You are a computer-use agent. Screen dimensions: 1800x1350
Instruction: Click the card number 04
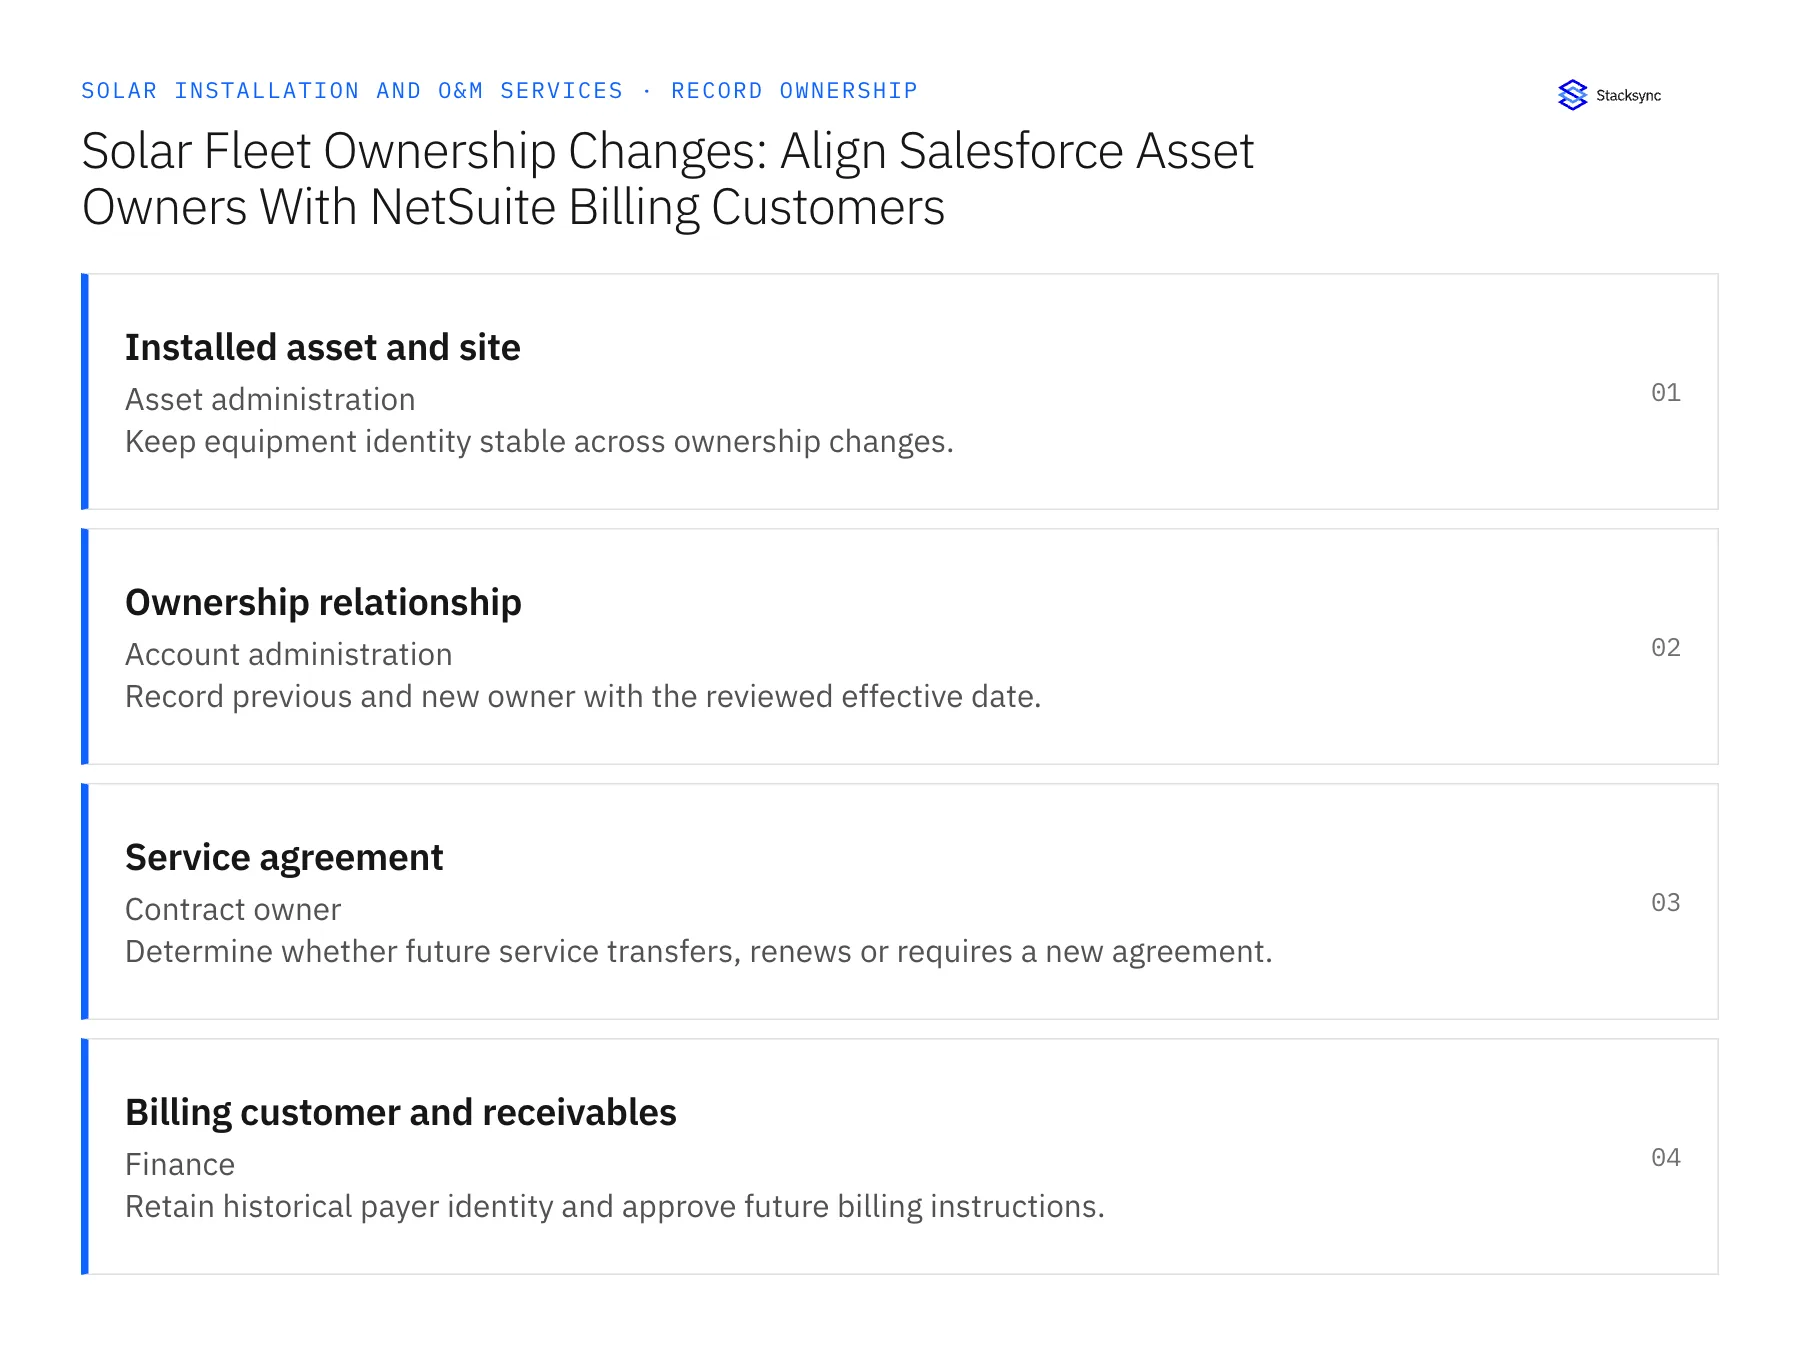click(1666, 1157)
